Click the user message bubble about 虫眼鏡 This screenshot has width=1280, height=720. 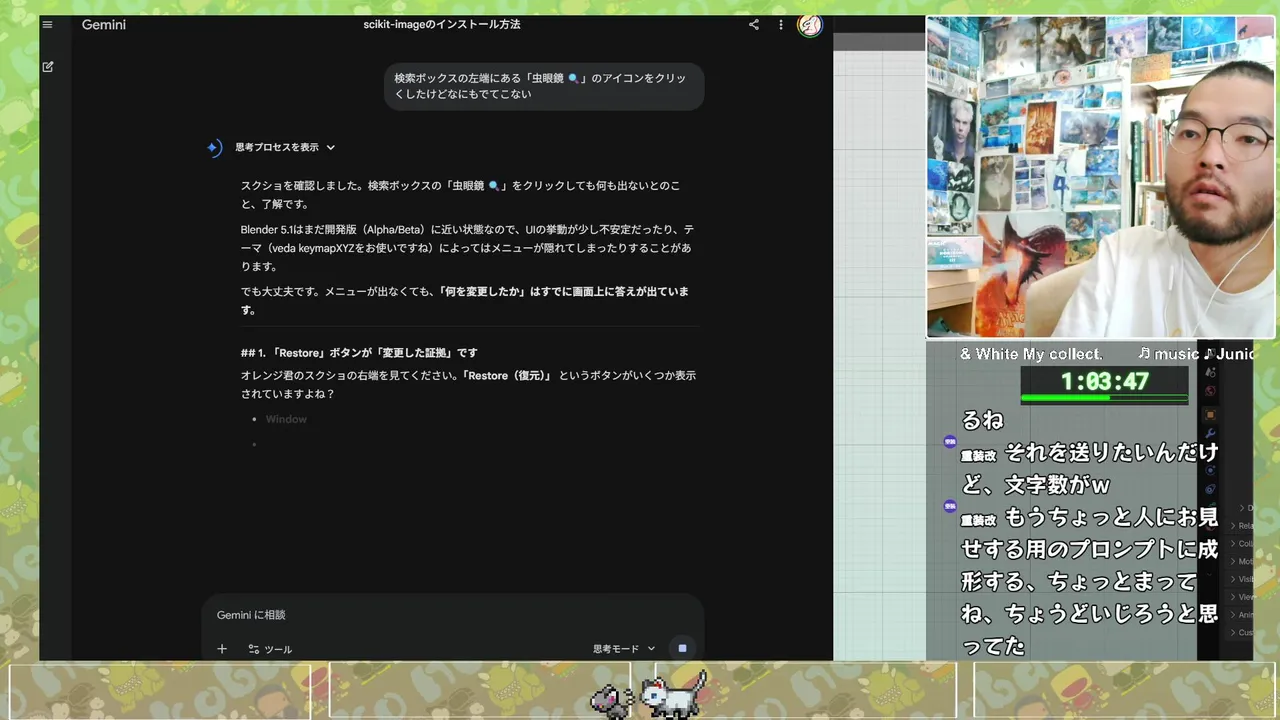point(544,86)
